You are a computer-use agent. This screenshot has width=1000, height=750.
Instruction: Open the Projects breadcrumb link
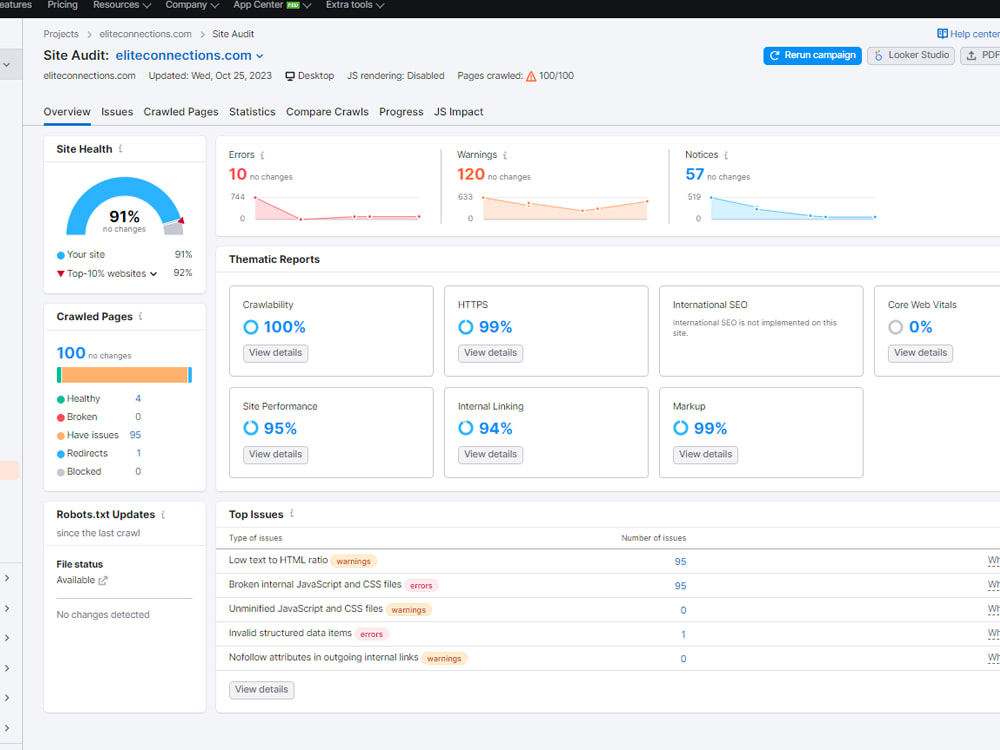click(x=61, y=34)
